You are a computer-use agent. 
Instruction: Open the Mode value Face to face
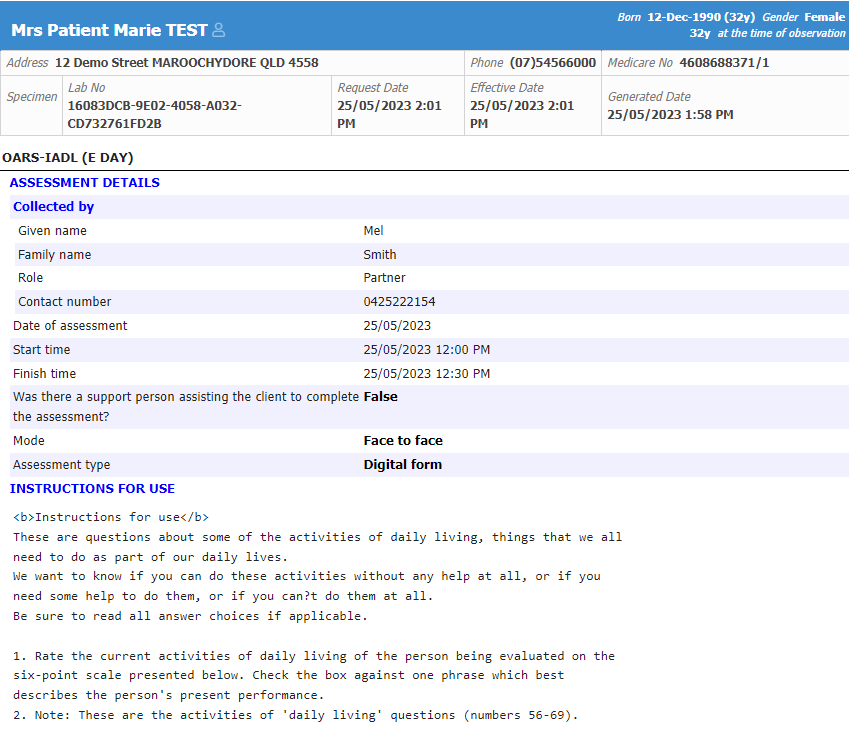coord(403,440)
